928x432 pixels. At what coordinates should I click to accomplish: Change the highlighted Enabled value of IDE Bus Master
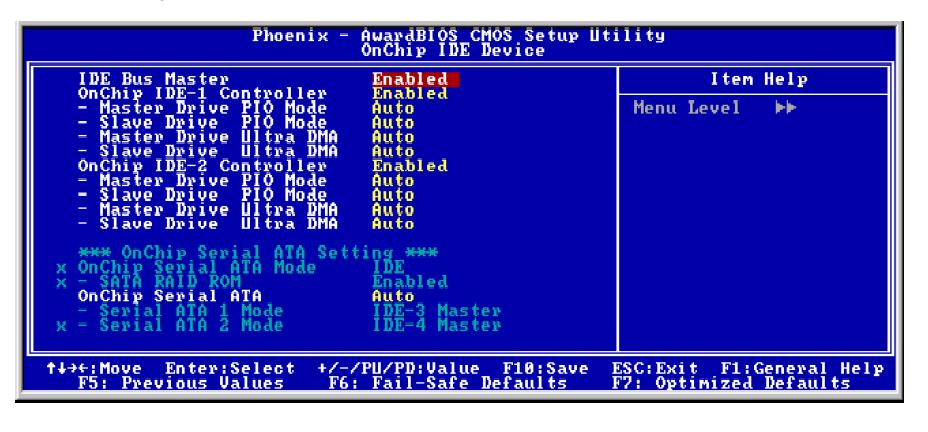(x=415, y=79)
